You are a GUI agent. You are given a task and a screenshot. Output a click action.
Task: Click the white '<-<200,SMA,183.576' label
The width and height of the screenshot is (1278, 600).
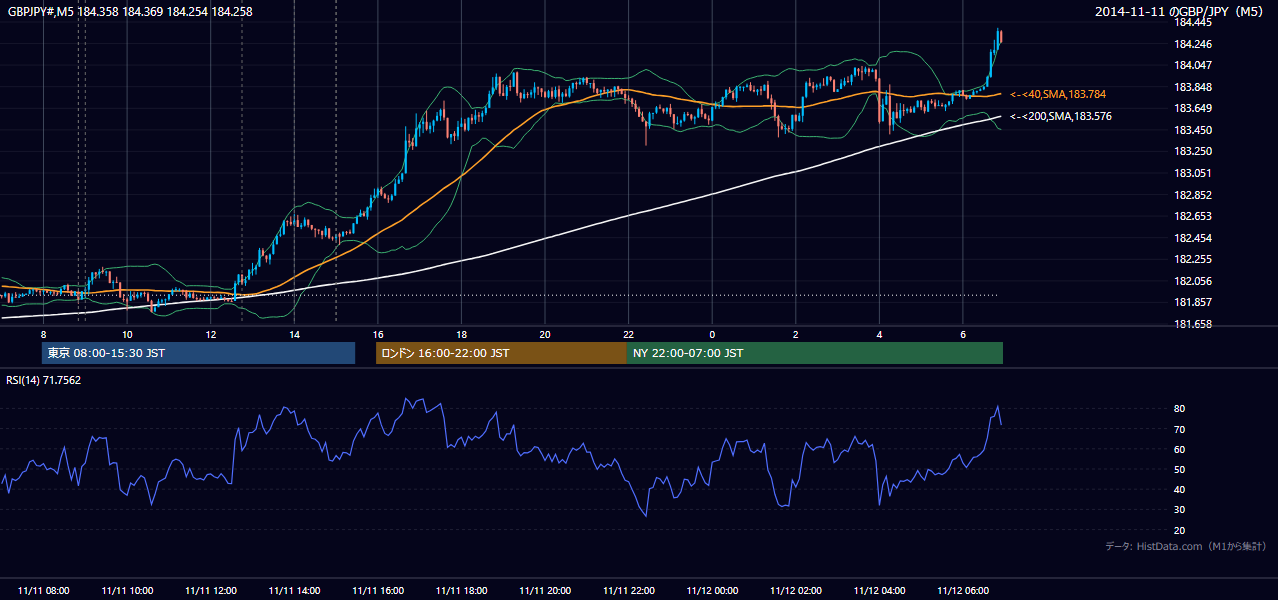[x=1061, y=116]
